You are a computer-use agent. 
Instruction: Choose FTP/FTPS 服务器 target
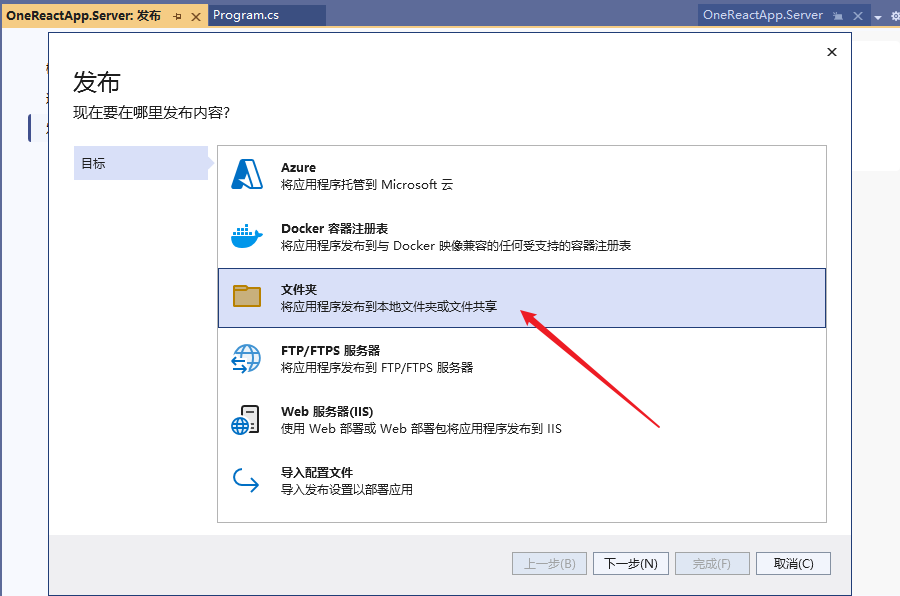click(522, 359)
